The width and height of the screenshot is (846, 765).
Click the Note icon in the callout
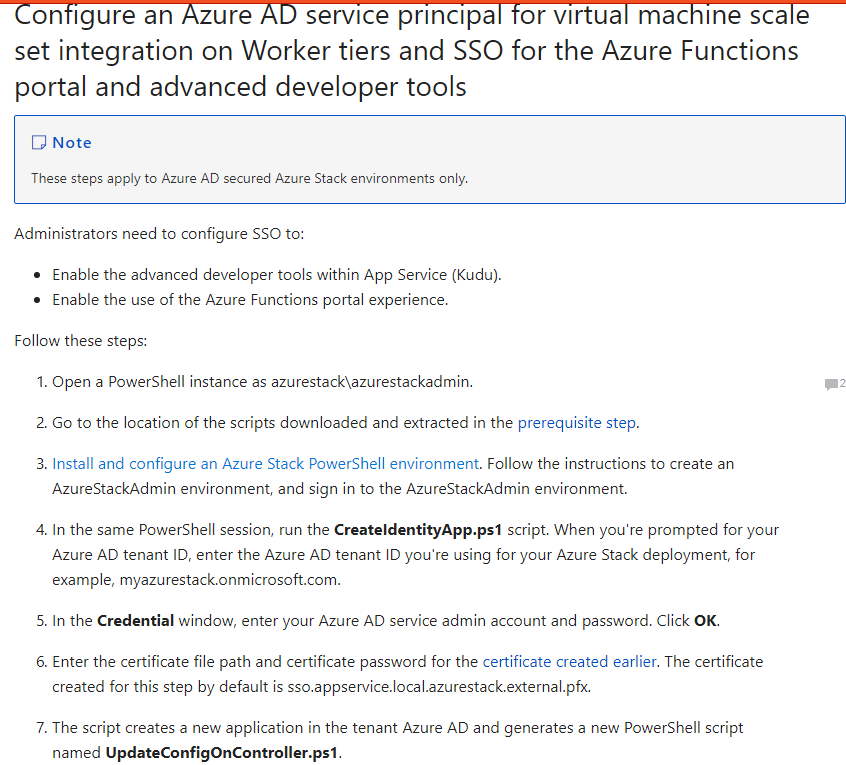(39, 142)
